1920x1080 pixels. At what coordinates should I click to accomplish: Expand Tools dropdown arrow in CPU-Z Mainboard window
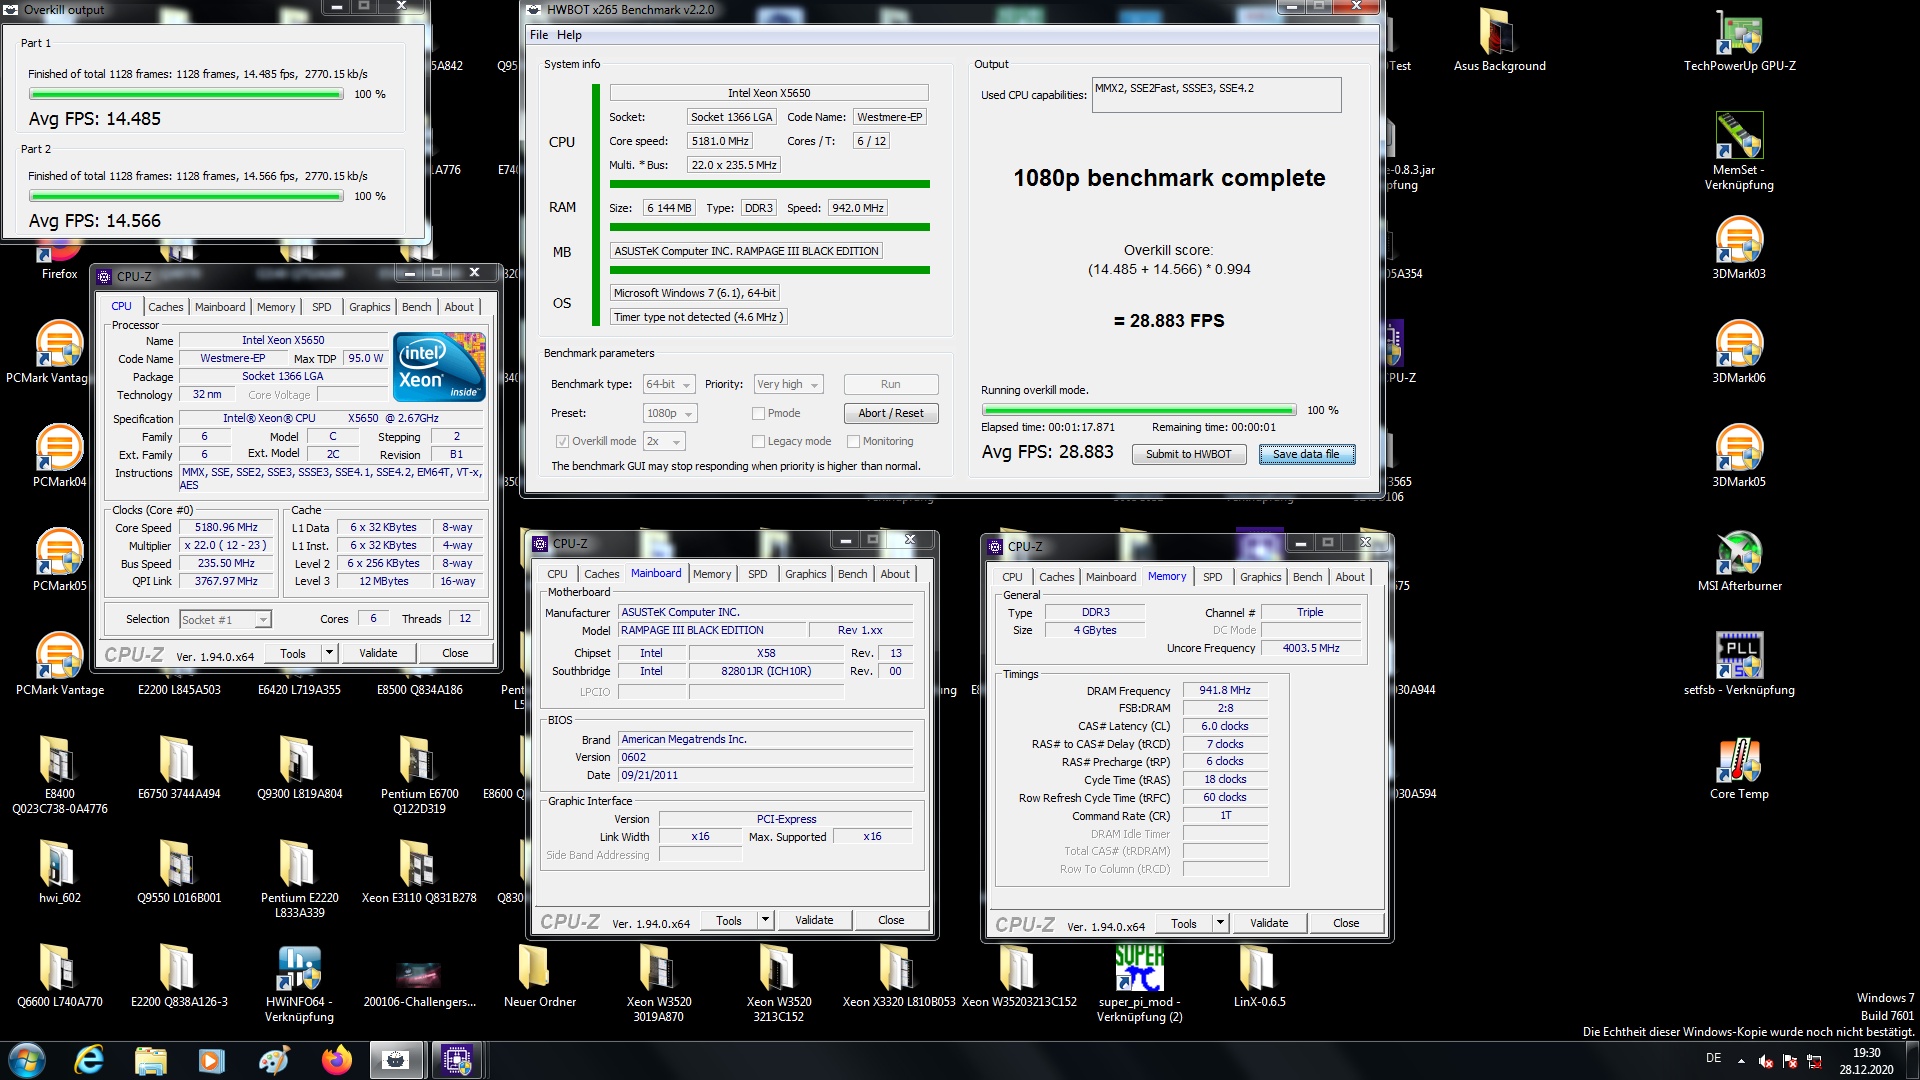click(x=765, y=920)
